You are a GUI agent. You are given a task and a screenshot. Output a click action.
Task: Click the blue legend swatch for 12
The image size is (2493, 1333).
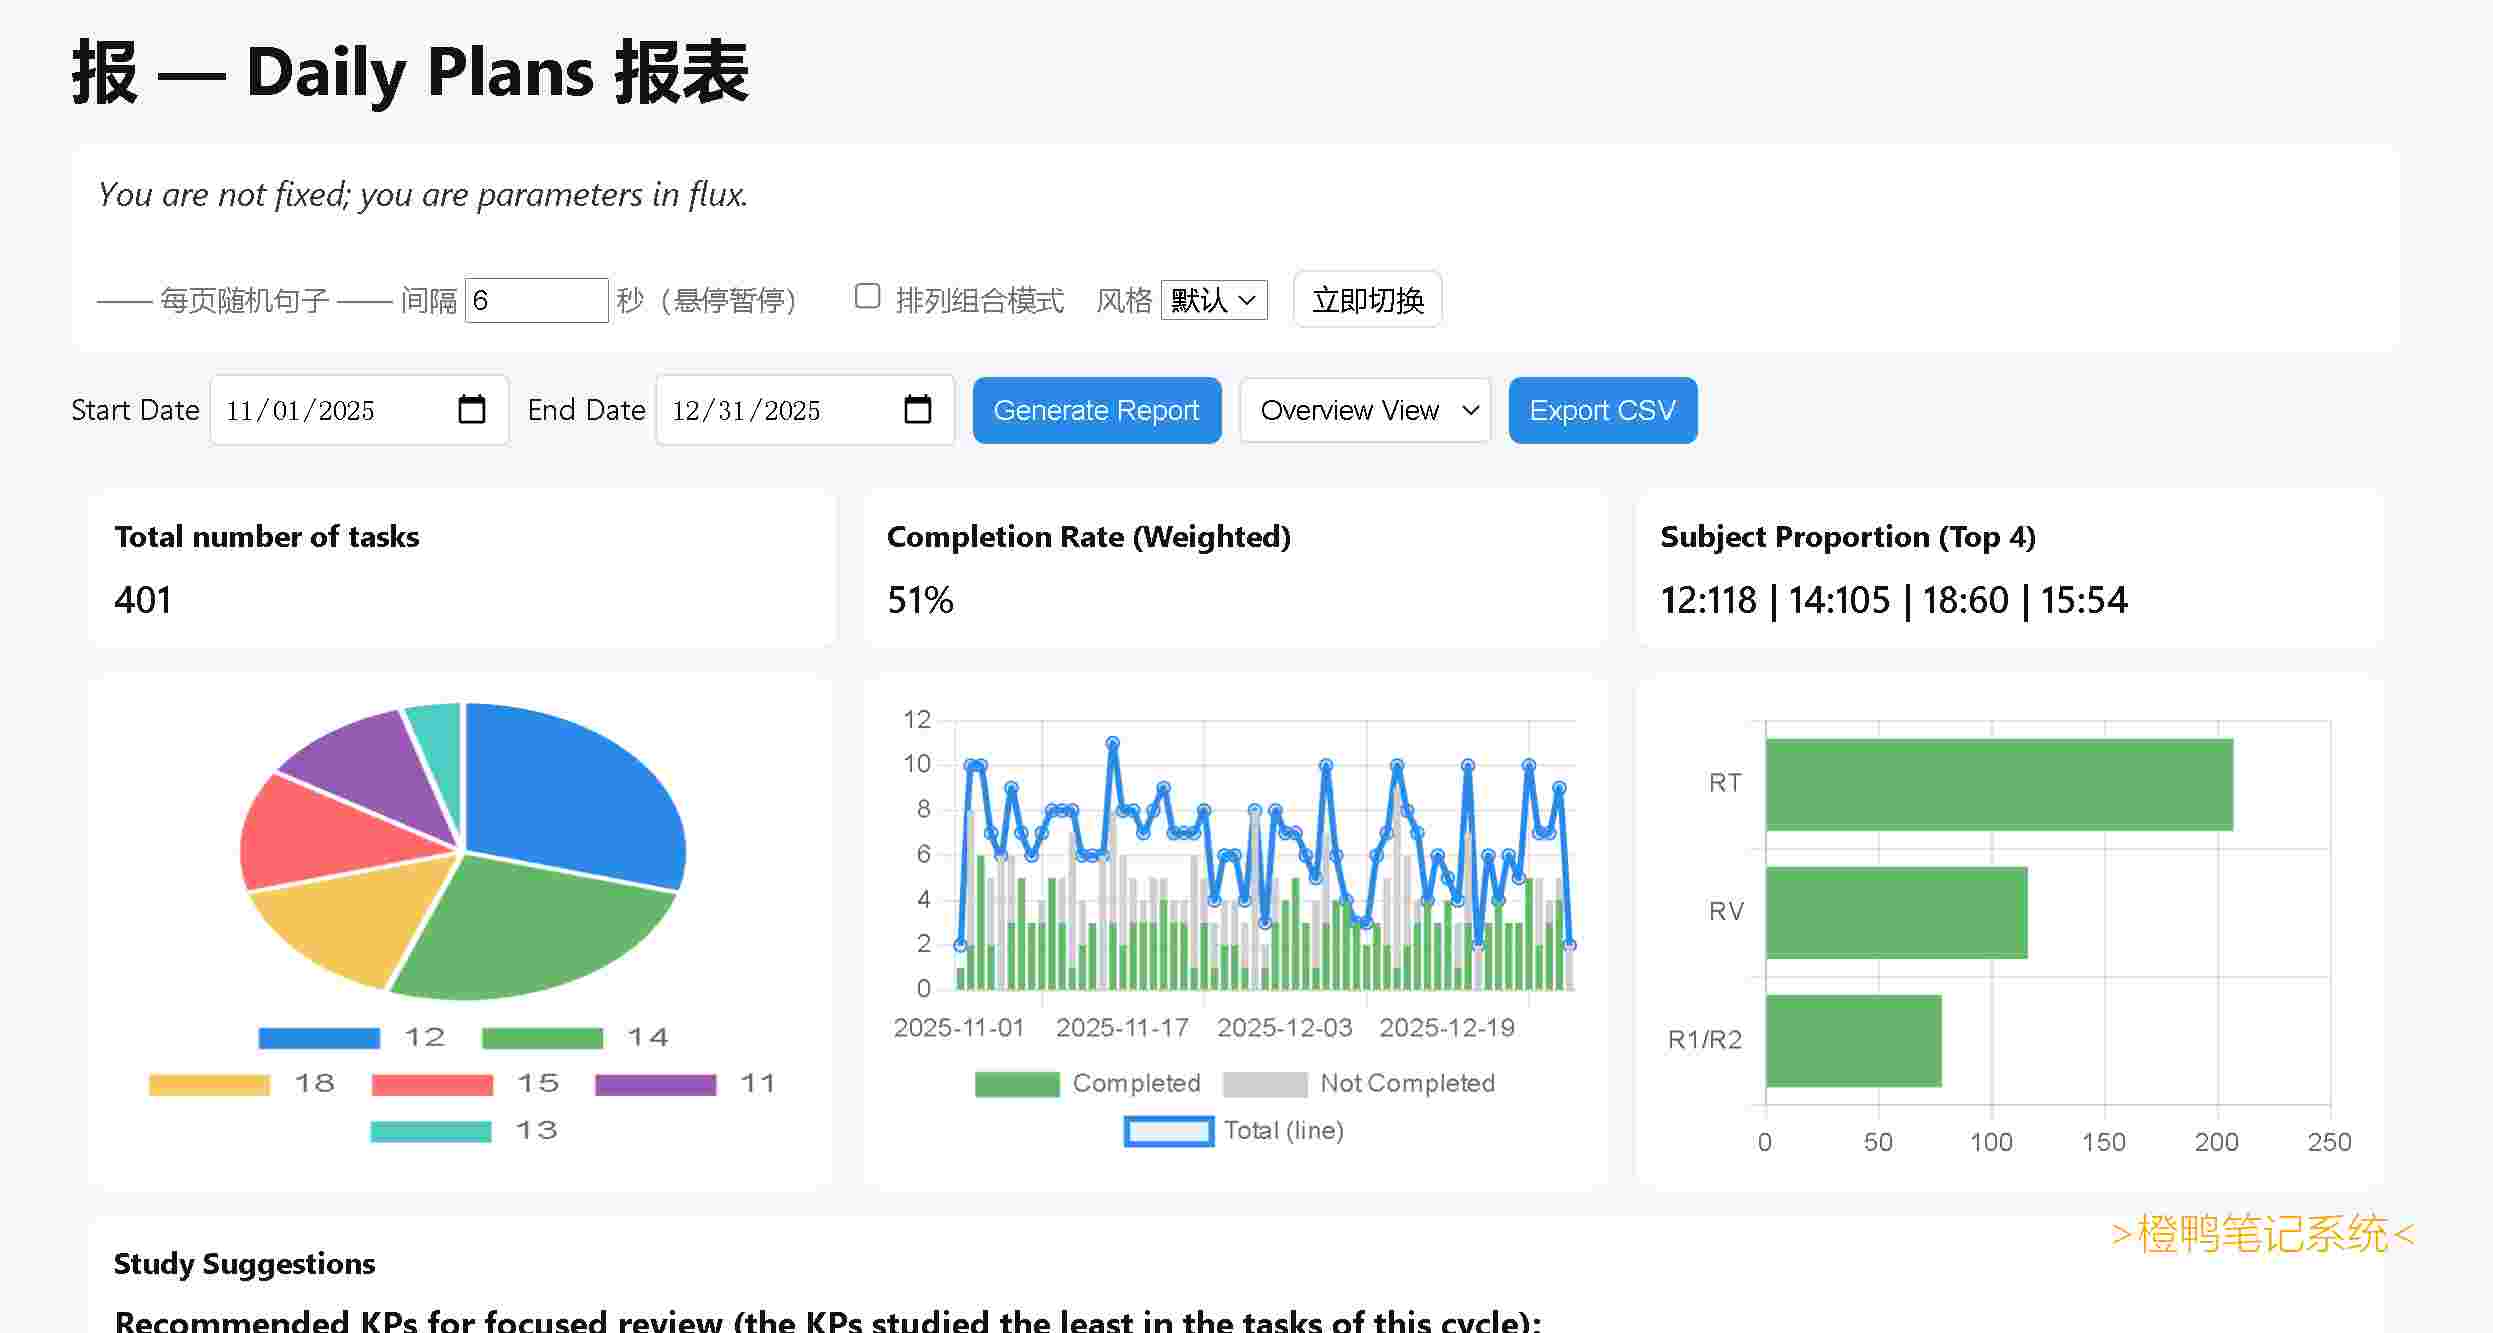coord(319,1038)
